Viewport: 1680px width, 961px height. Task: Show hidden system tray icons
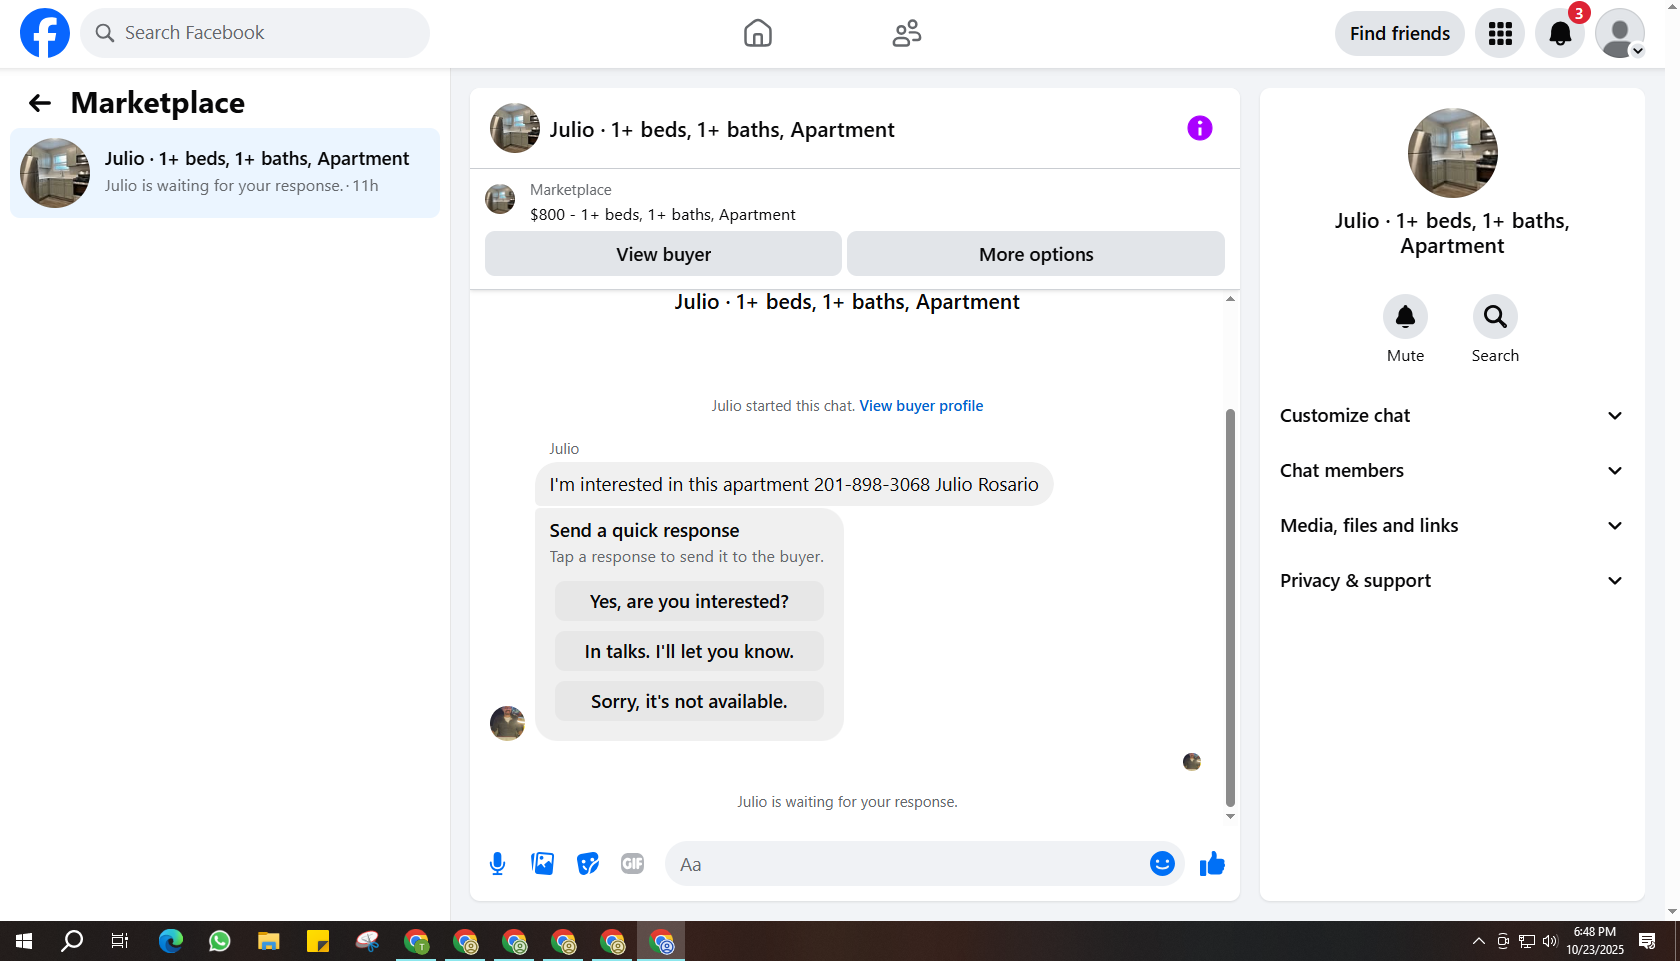[1478, 941]
